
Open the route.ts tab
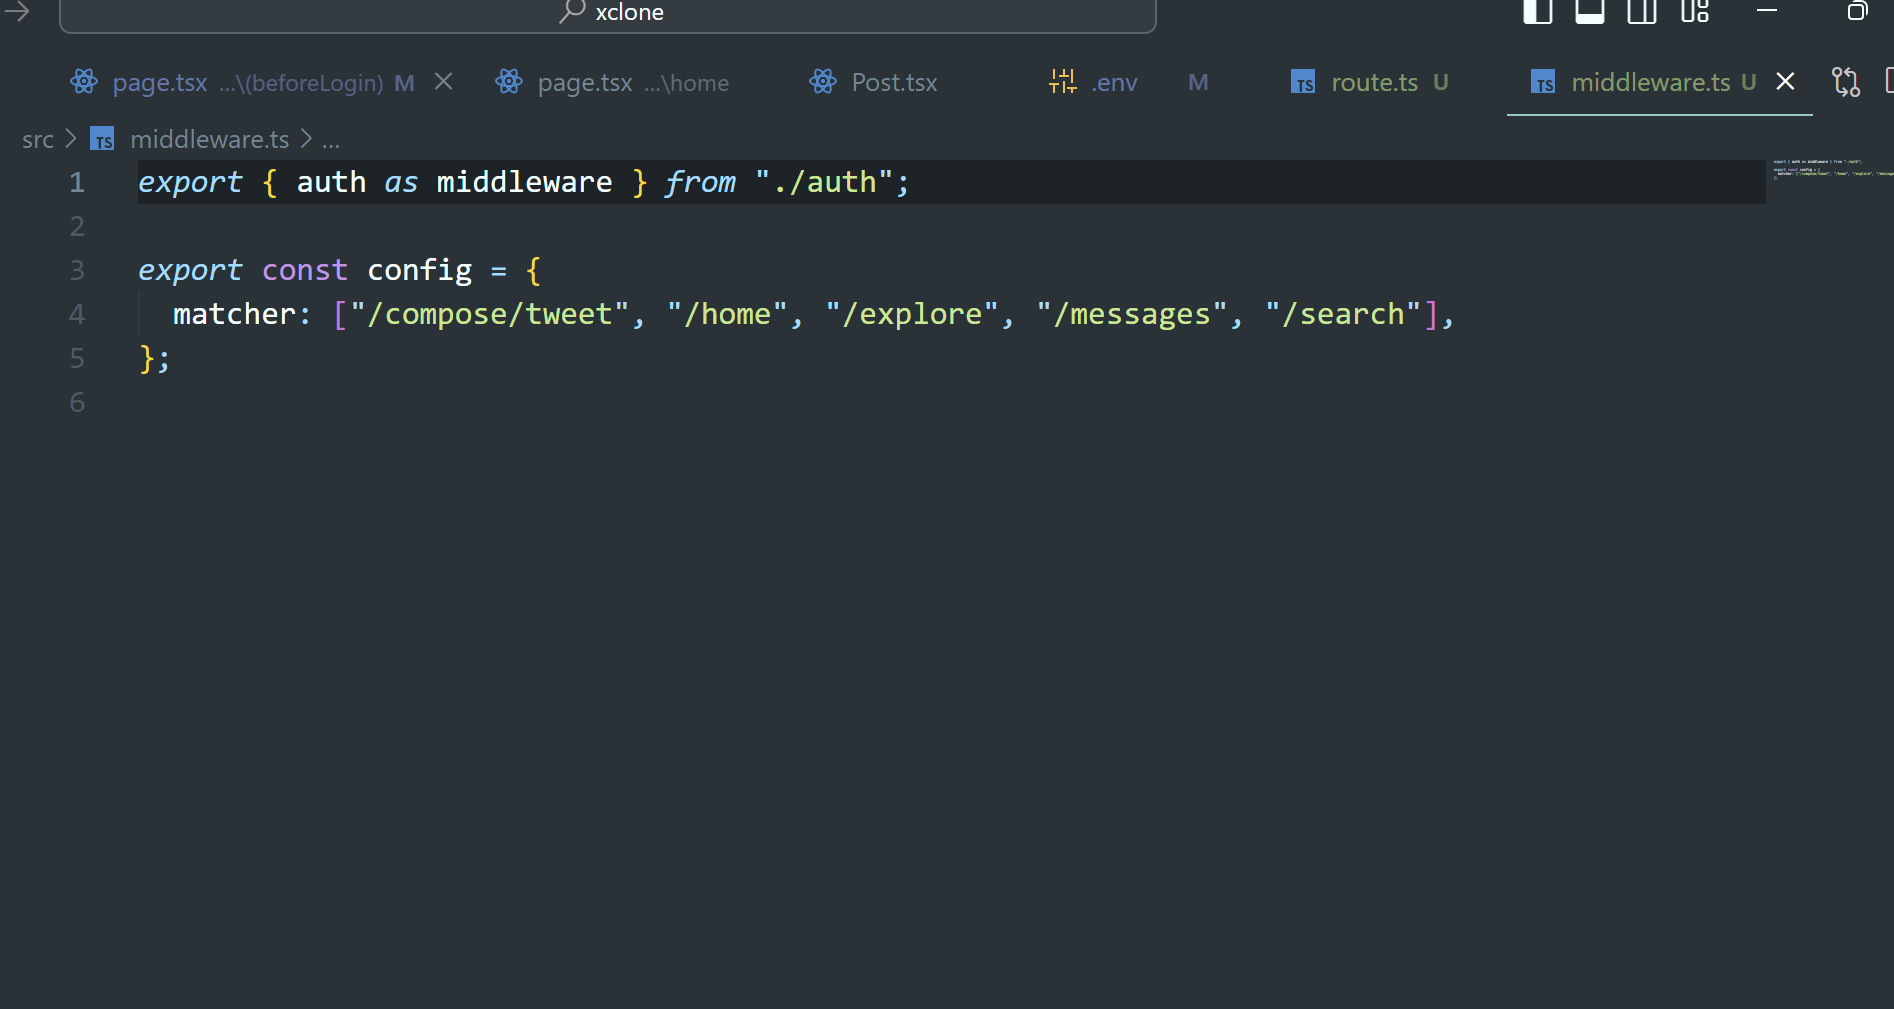click(x=1374, y=83)
